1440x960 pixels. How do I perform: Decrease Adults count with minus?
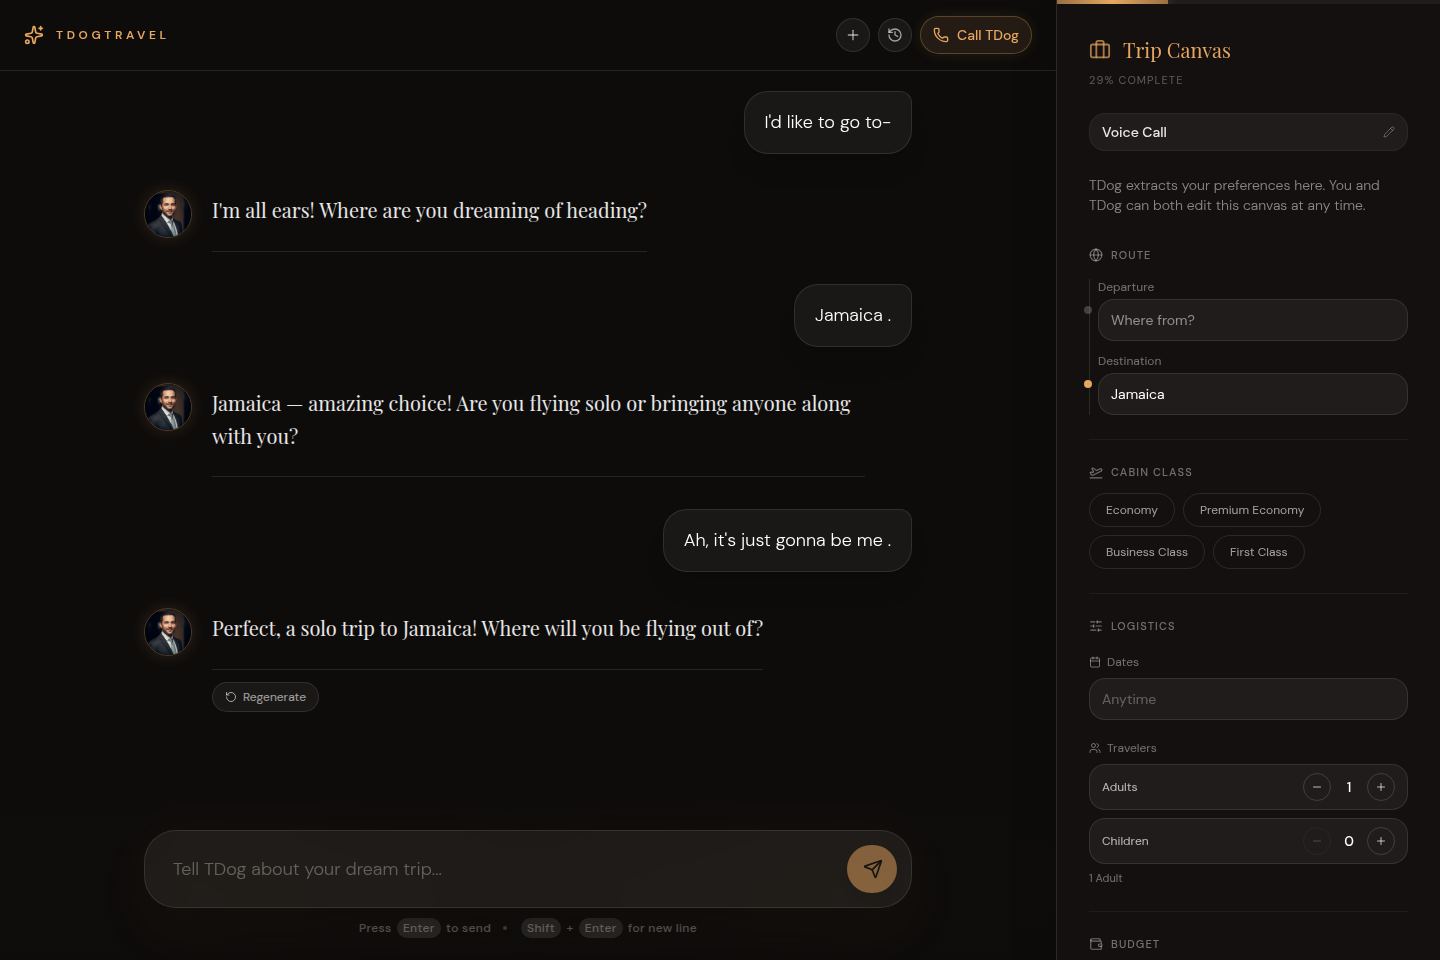click(1317, 787)
